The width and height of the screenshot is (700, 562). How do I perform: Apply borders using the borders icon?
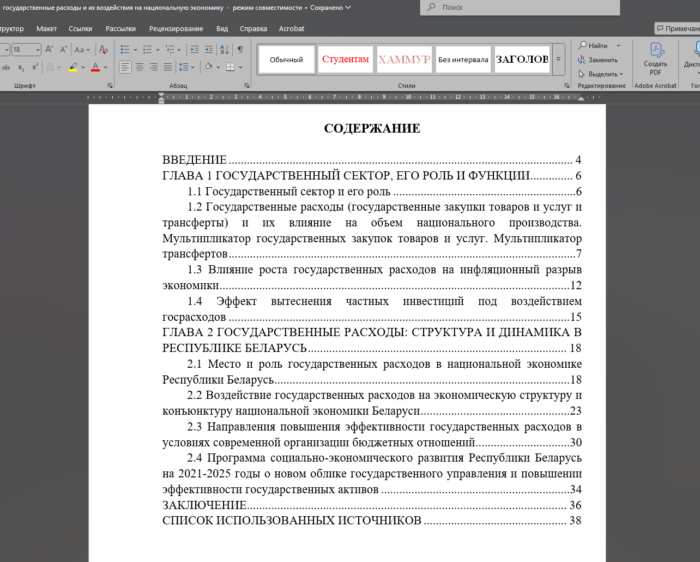[230, 67]
